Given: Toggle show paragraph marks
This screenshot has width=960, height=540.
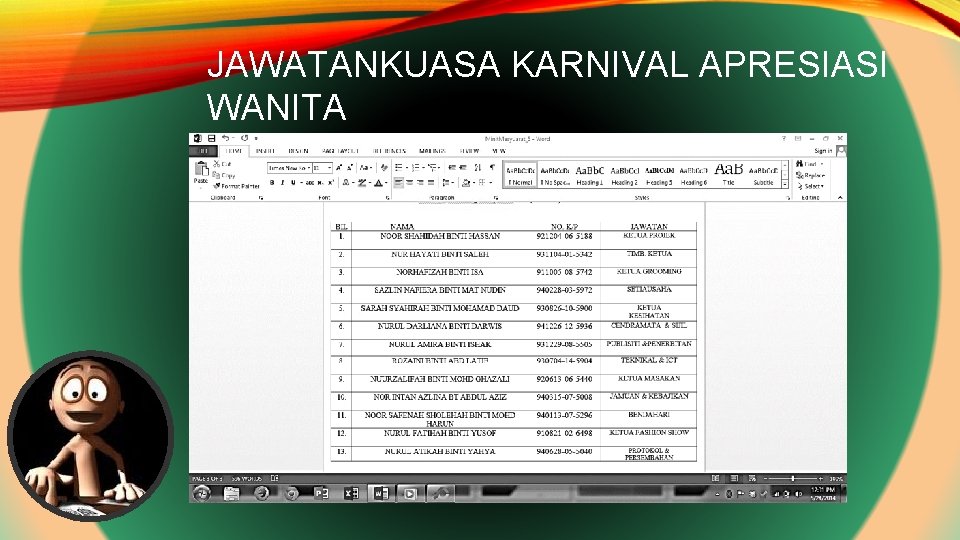Looking at the screenshot, I should point(492,167).
